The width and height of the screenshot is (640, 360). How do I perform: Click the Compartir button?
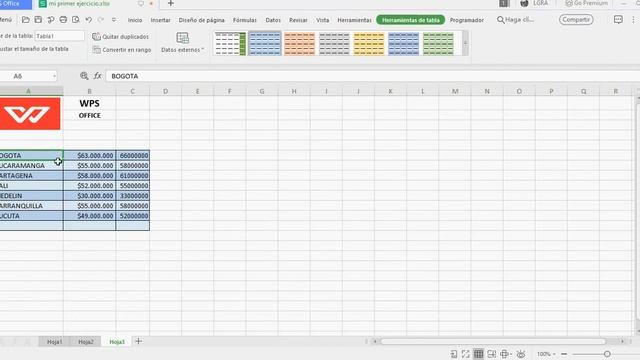576,20
